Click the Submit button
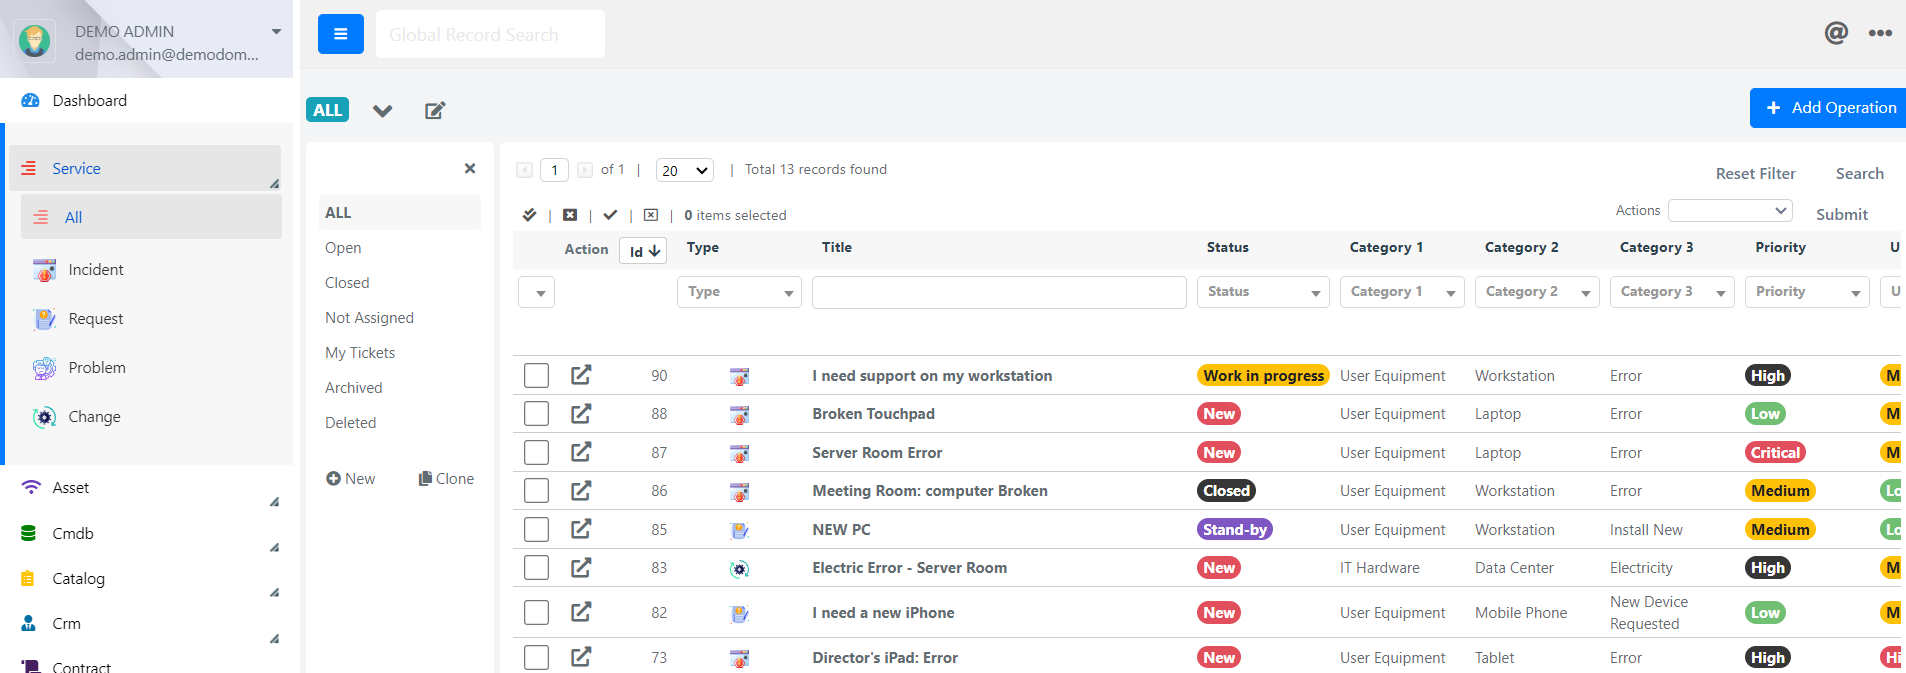This screenshot has height=673, width=1906. (1841, 215)
